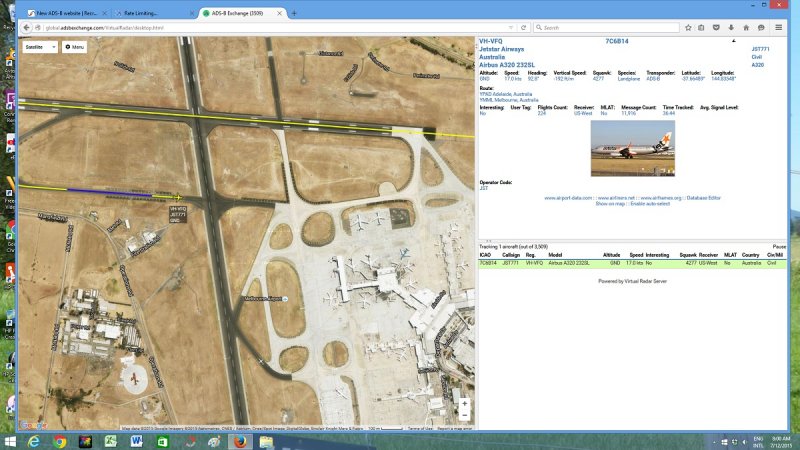Image resolution: width=800 pixels, height=450 pixels.
Task: Open the Satellite map type dropdown
Action: (x=40, y=47)
